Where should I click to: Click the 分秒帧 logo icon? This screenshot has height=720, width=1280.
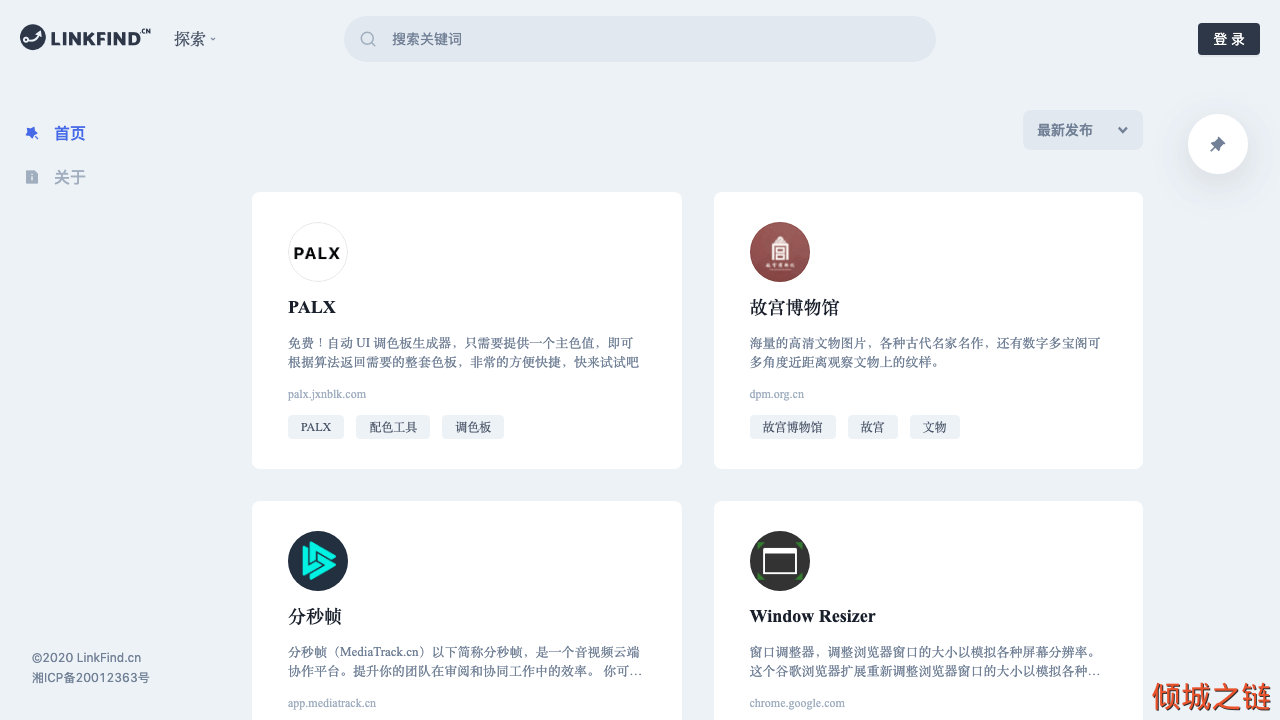pos(318,561)
